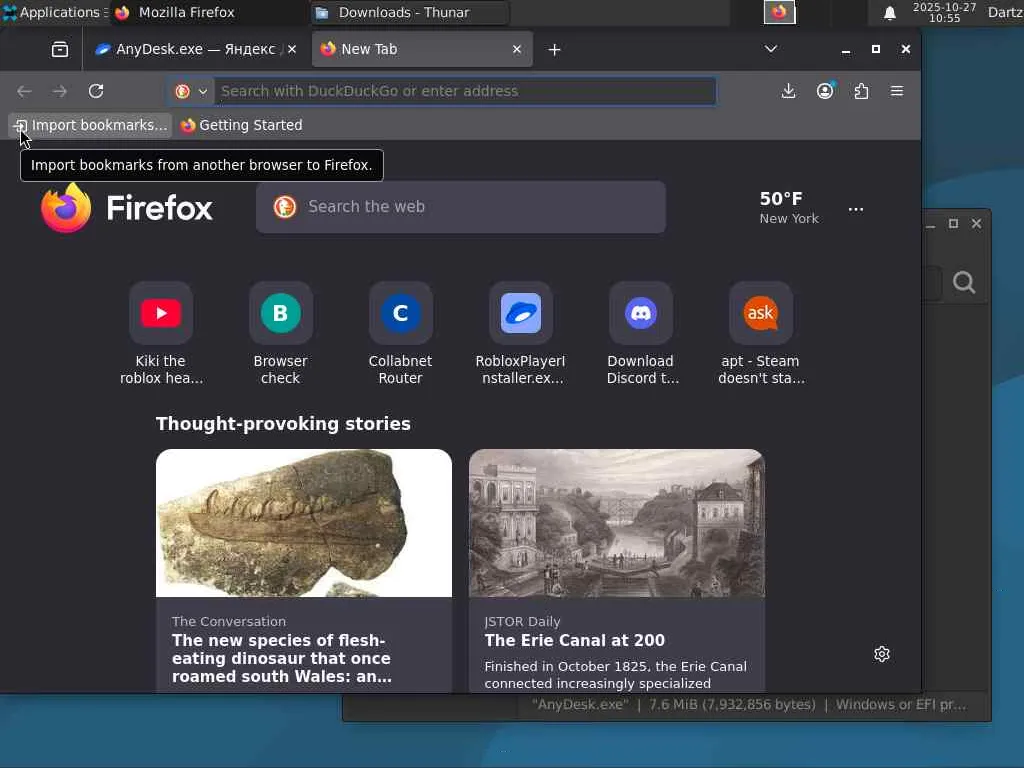The height and width of the screenshot is (768, 1024).
Task: Click the Firefox tray icon in the top panel
Action: (779, 12)
